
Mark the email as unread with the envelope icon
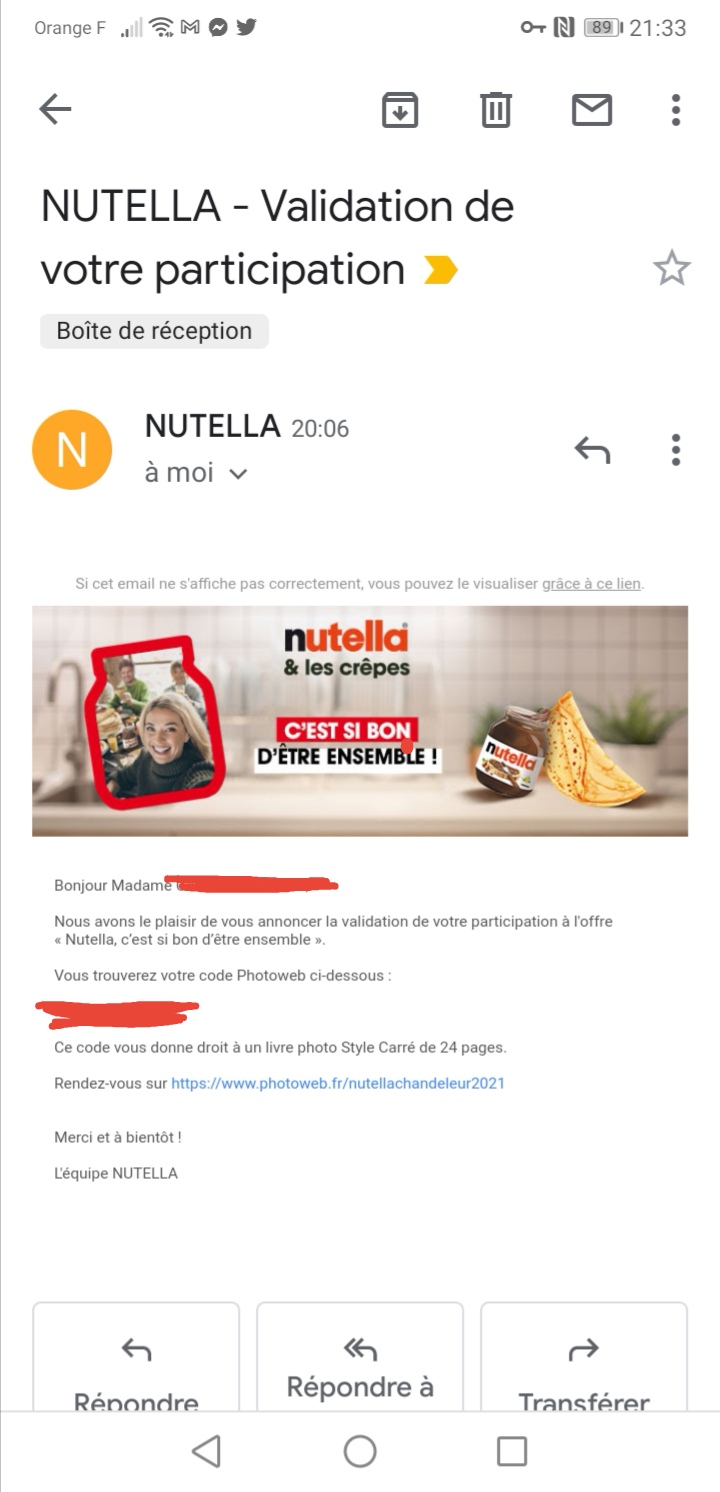tap(592, 109)
